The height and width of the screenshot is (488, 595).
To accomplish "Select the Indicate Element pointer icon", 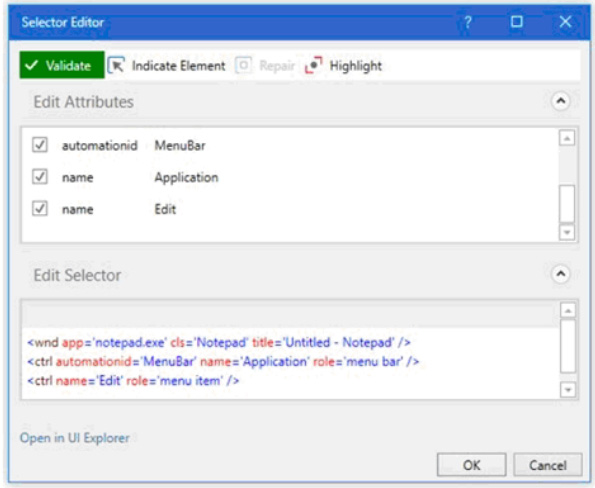I will (116, 65).
